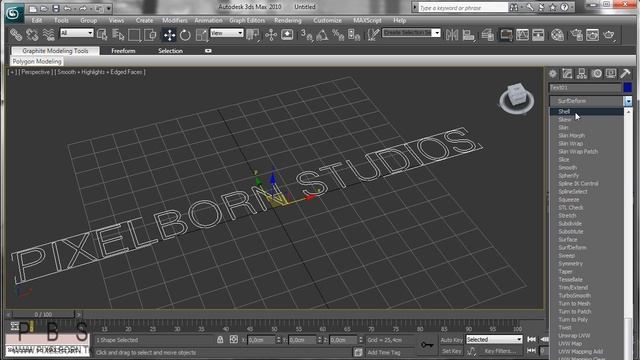Click the blue object color swatch
The width and height of the screenshot is (640, 360).
point(627,88)
